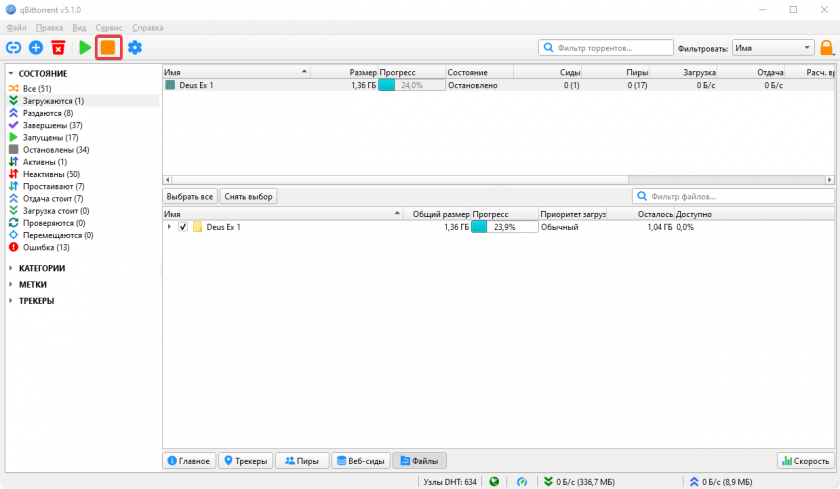Viewport: 840px width, 489px height.
Task: Click the orange lock icon
Action: pyautogui.click(x=826, y=47)
